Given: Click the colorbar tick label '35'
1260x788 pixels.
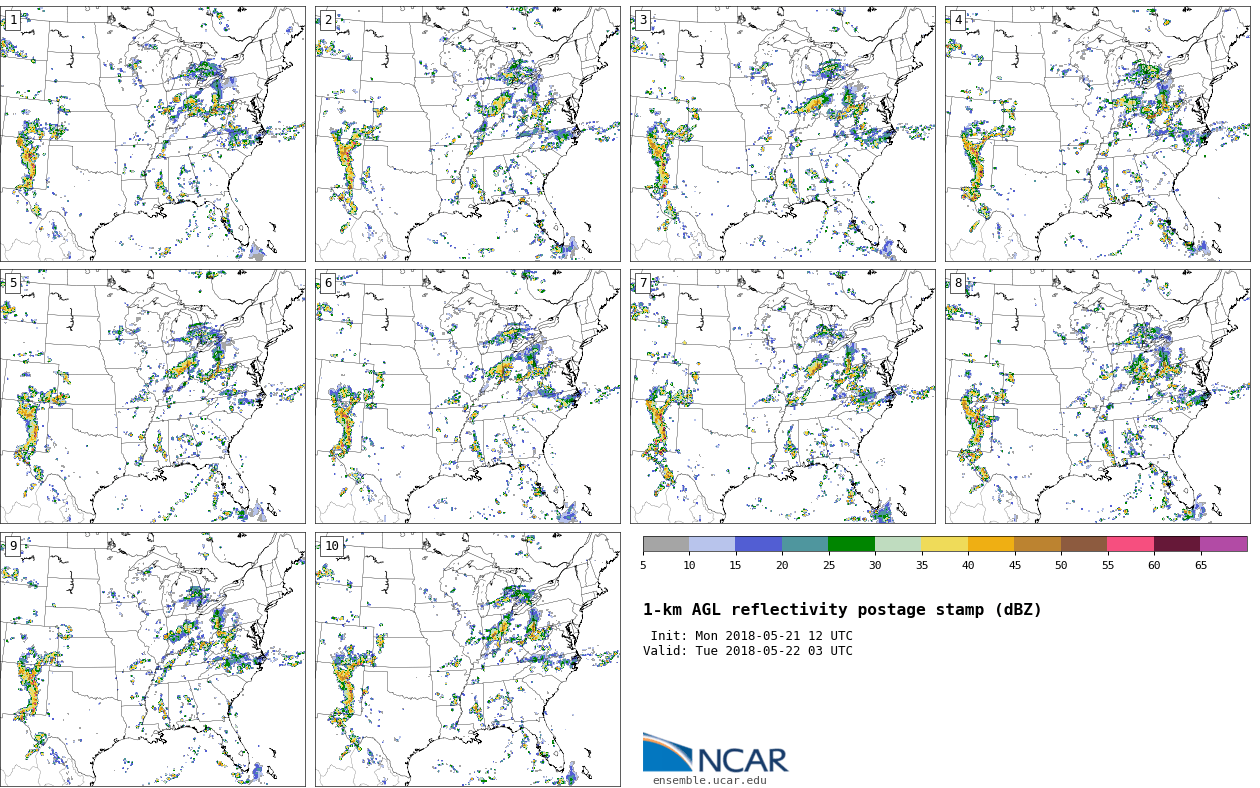Looking at the screenshot, I should pos(921,565).
